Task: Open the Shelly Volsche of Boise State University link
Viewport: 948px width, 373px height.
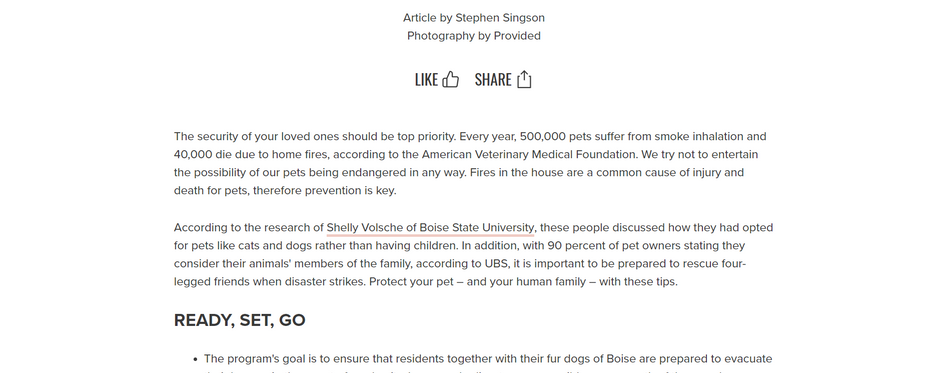Action: pos(430,227)
